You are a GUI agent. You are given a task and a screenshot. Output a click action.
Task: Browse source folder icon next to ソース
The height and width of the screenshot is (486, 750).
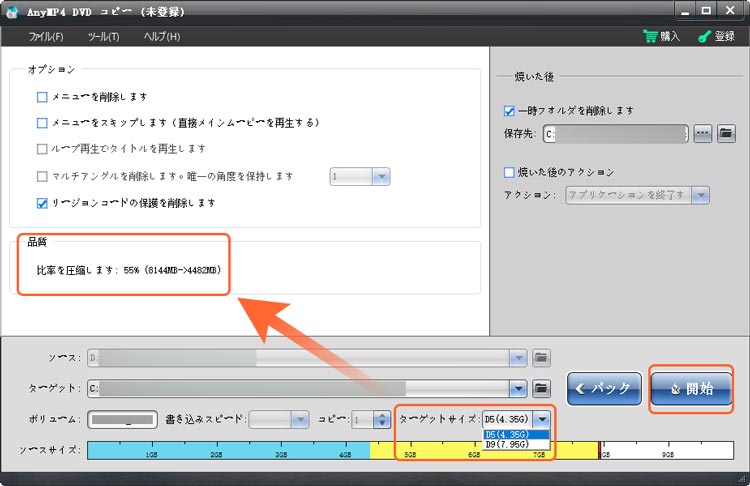coord(541,358)
